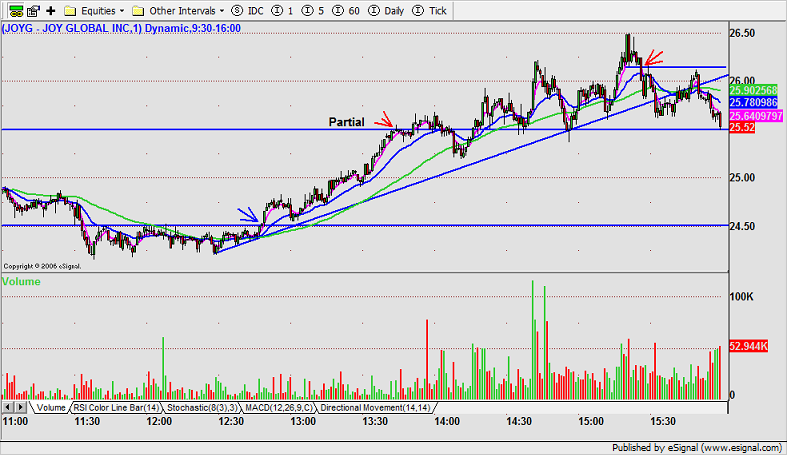Click the Partial annotation text

coord(346,122)
